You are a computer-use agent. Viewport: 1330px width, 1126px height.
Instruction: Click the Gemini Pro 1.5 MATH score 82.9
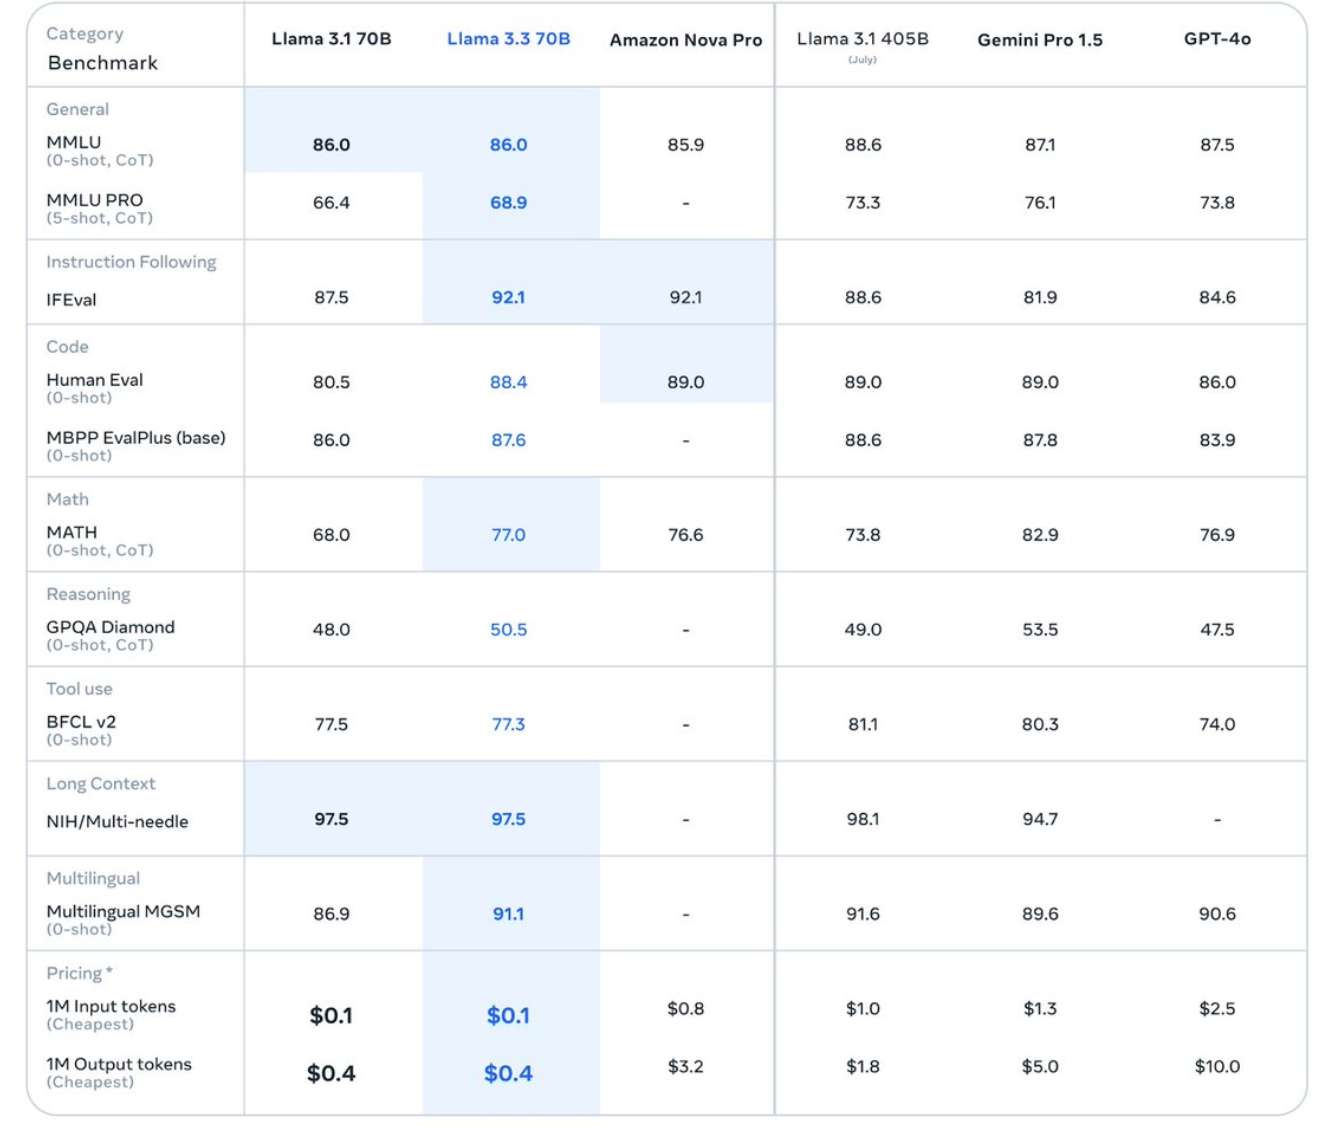pyautogui.click(x=1040, y=535)
